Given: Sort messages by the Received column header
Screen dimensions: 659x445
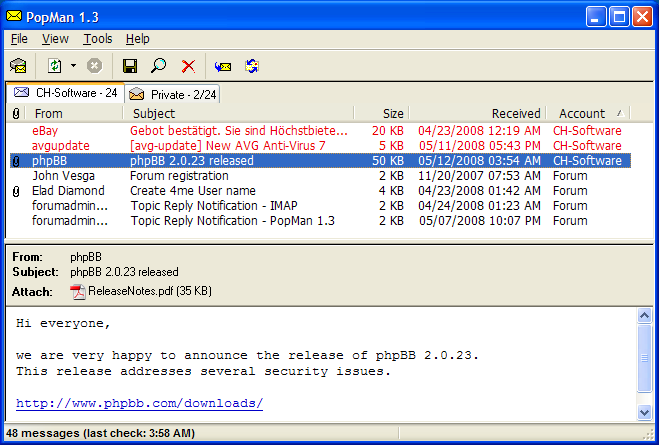Looking at the screenshot, I should 478,113.
